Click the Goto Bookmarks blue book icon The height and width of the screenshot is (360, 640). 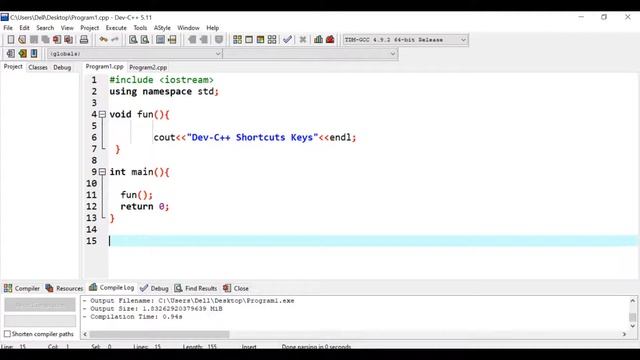pos(34,53)
